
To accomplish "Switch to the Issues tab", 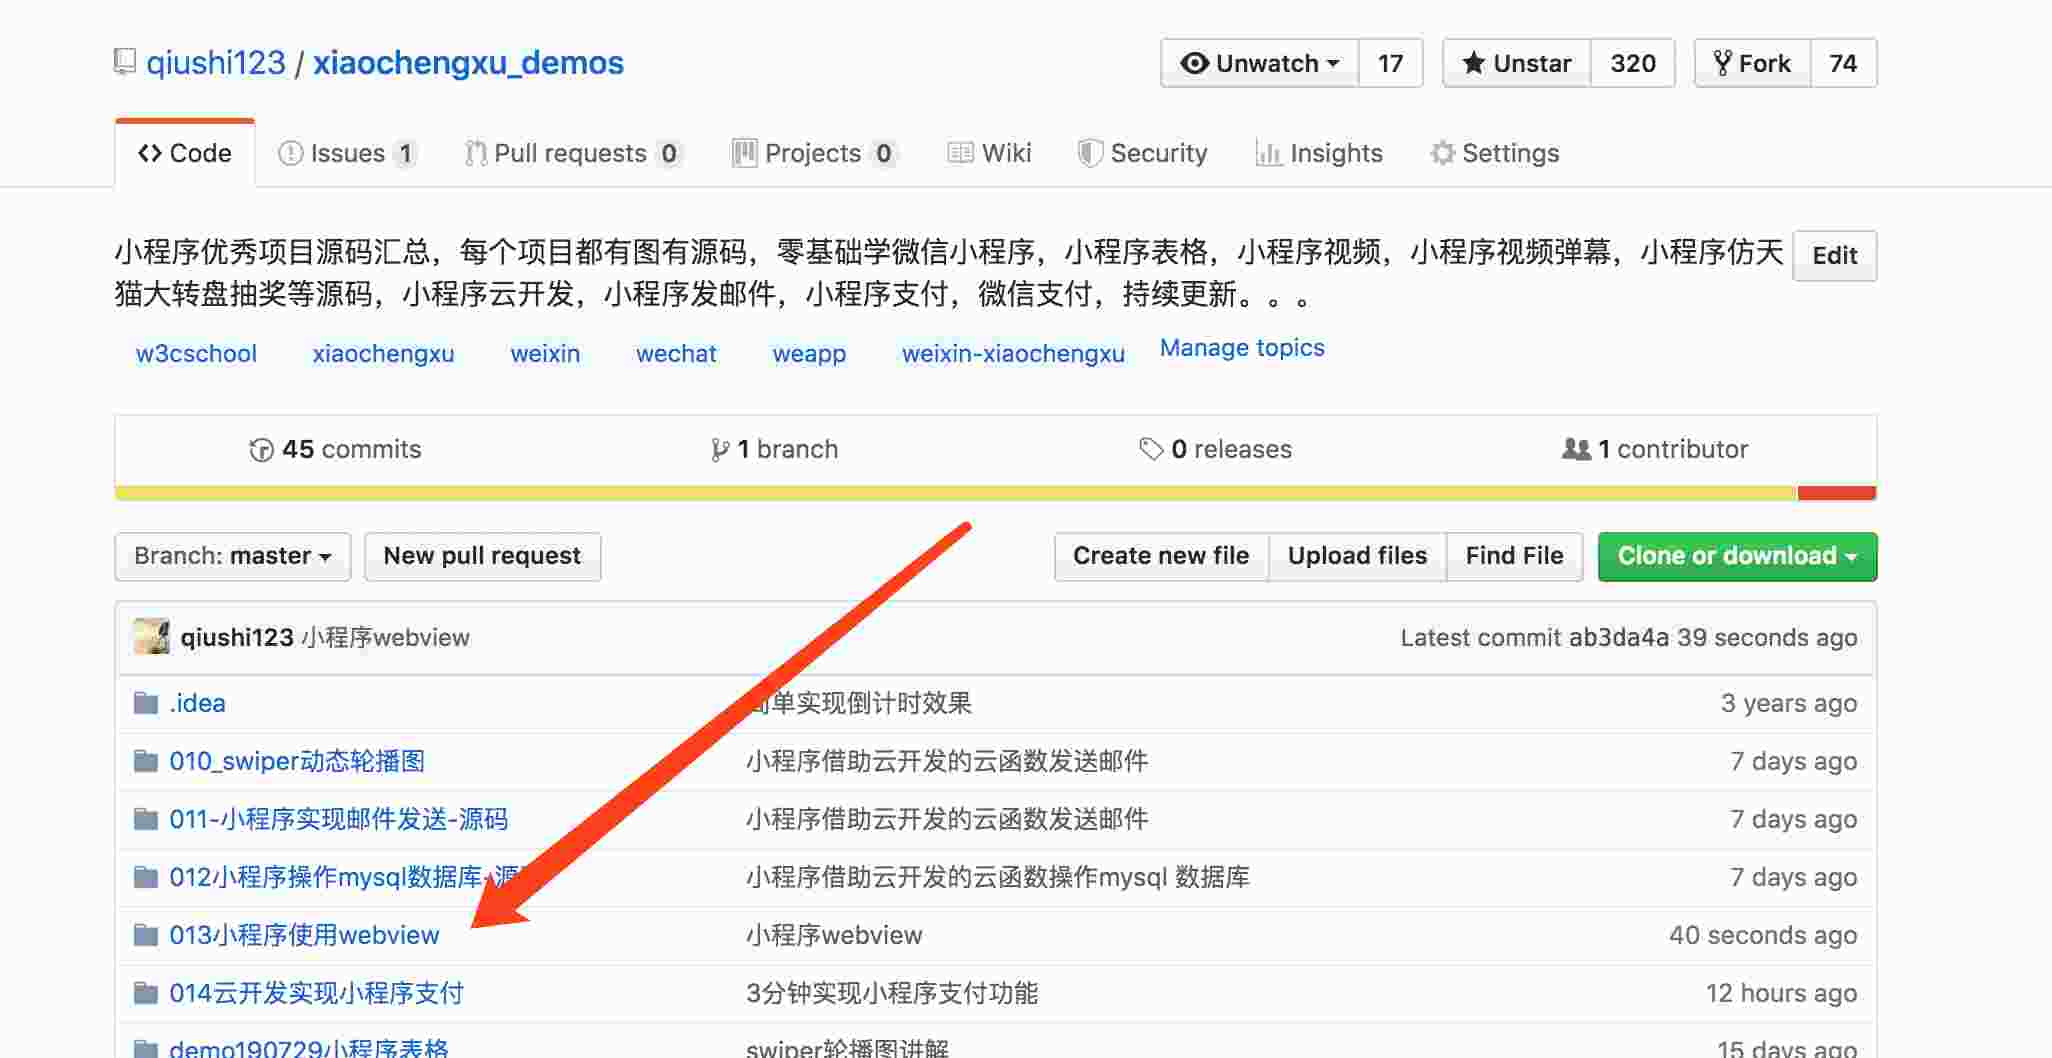I will click(x=347, y=153).
